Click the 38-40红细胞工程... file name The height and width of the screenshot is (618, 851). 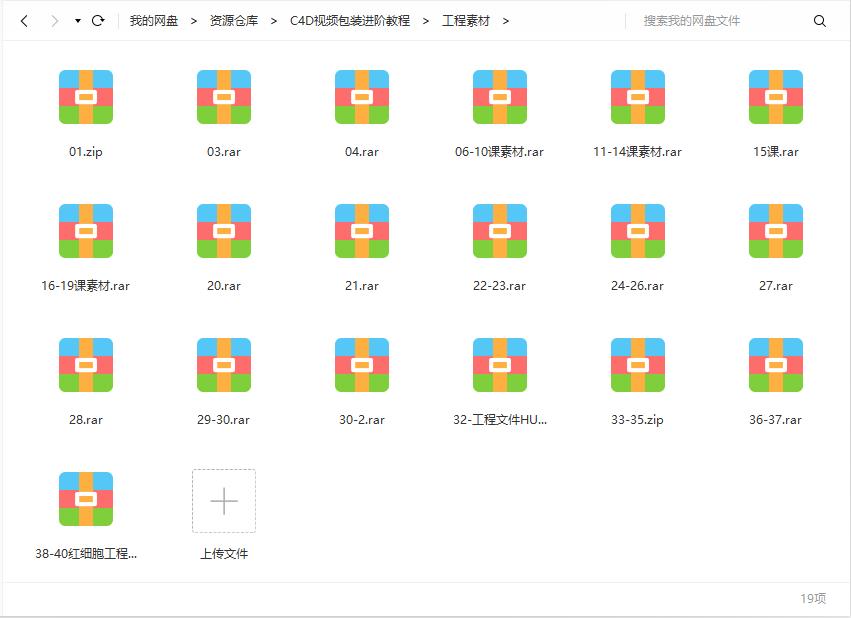[x=86, y=553]
